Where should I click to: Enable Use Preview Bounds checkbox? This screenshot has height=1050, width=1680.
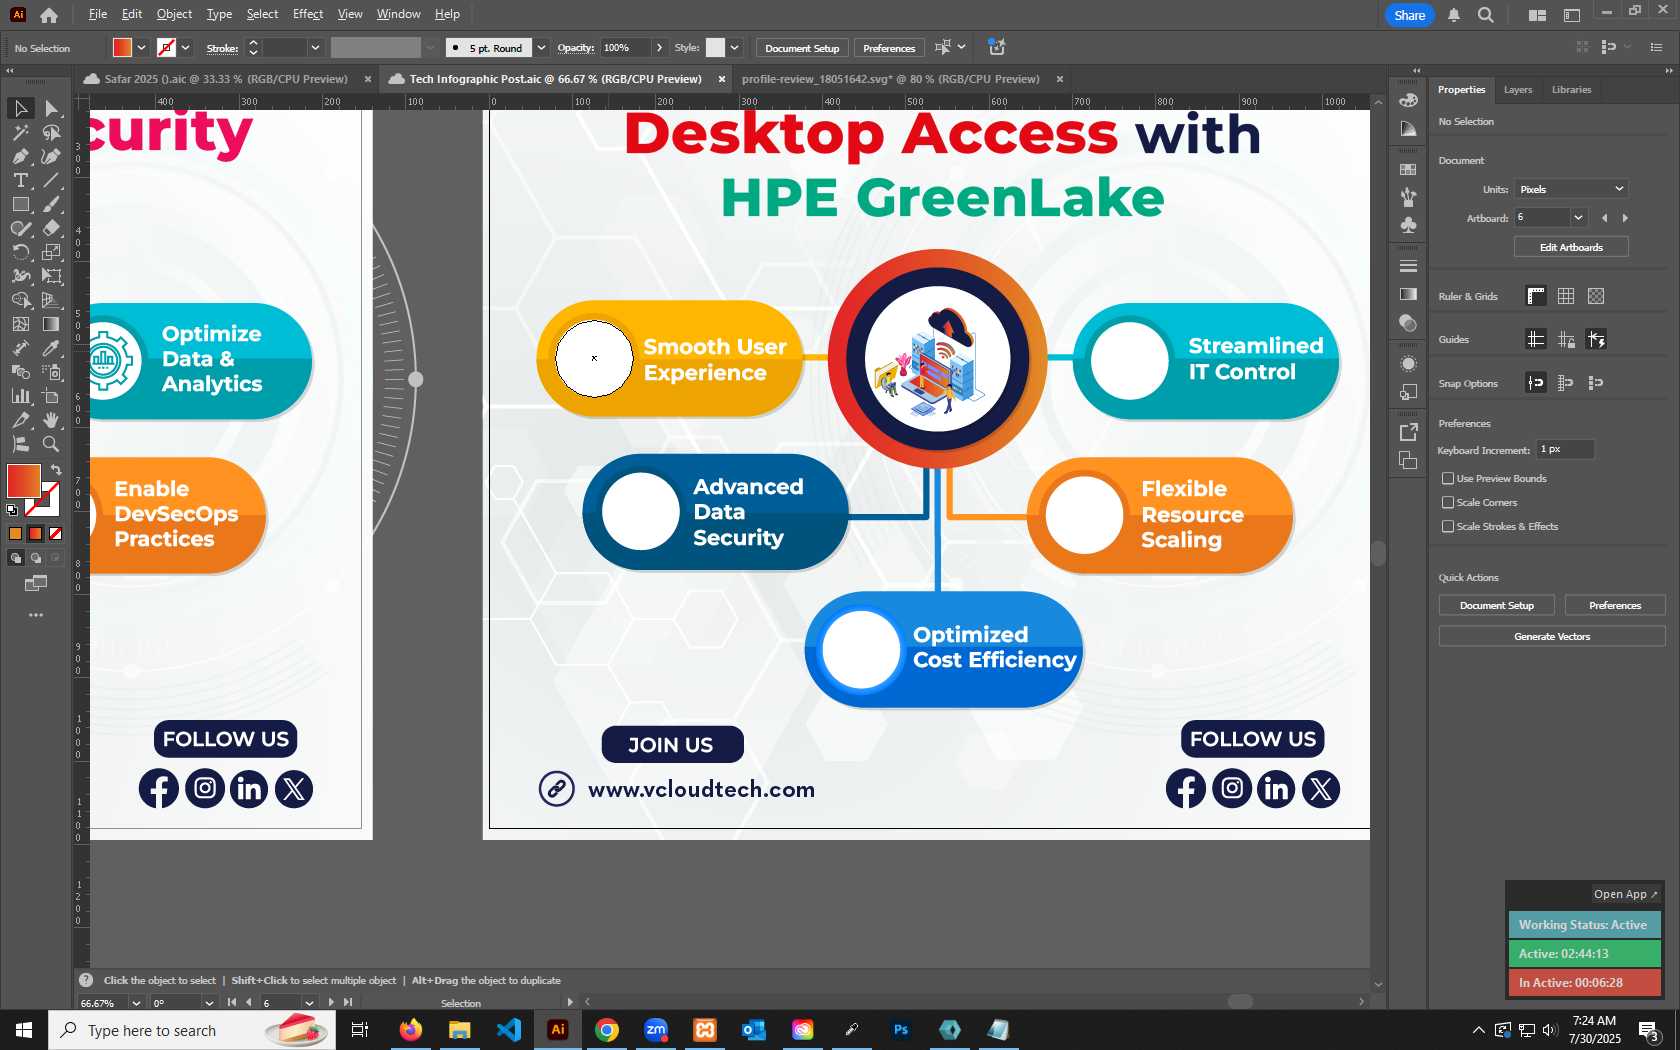pos(1448,478)
